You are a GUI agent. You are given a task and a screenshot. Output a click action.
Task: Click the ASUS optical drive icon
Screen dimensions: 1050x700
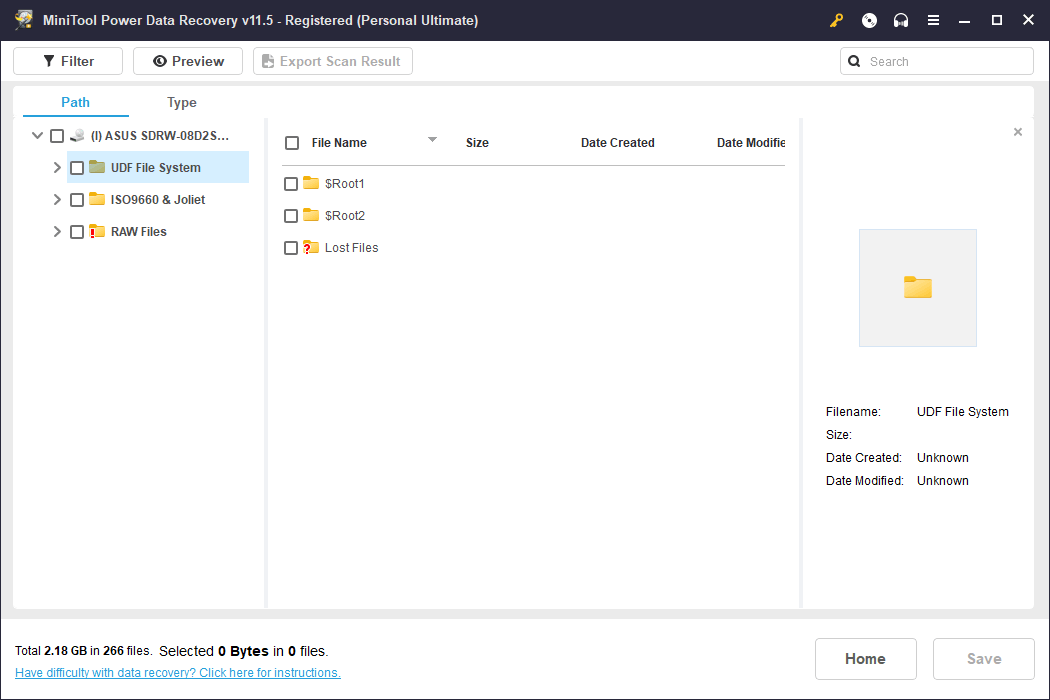click(x=77, y=136)
